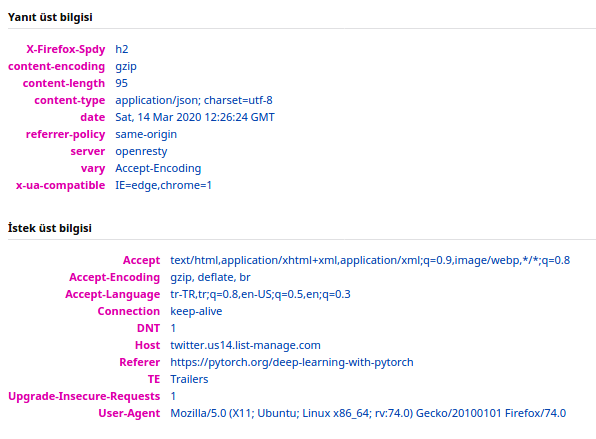Click the 'application/json; charset=utf-8' value

tap(194, 100)
